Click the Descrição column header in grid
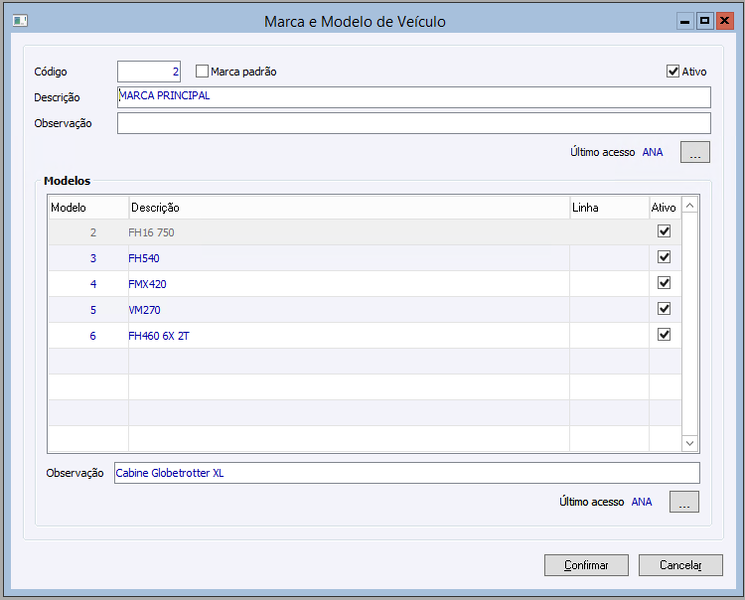Image resolution: width=745 pixels, height=600 pixels. tap(349, 208)
